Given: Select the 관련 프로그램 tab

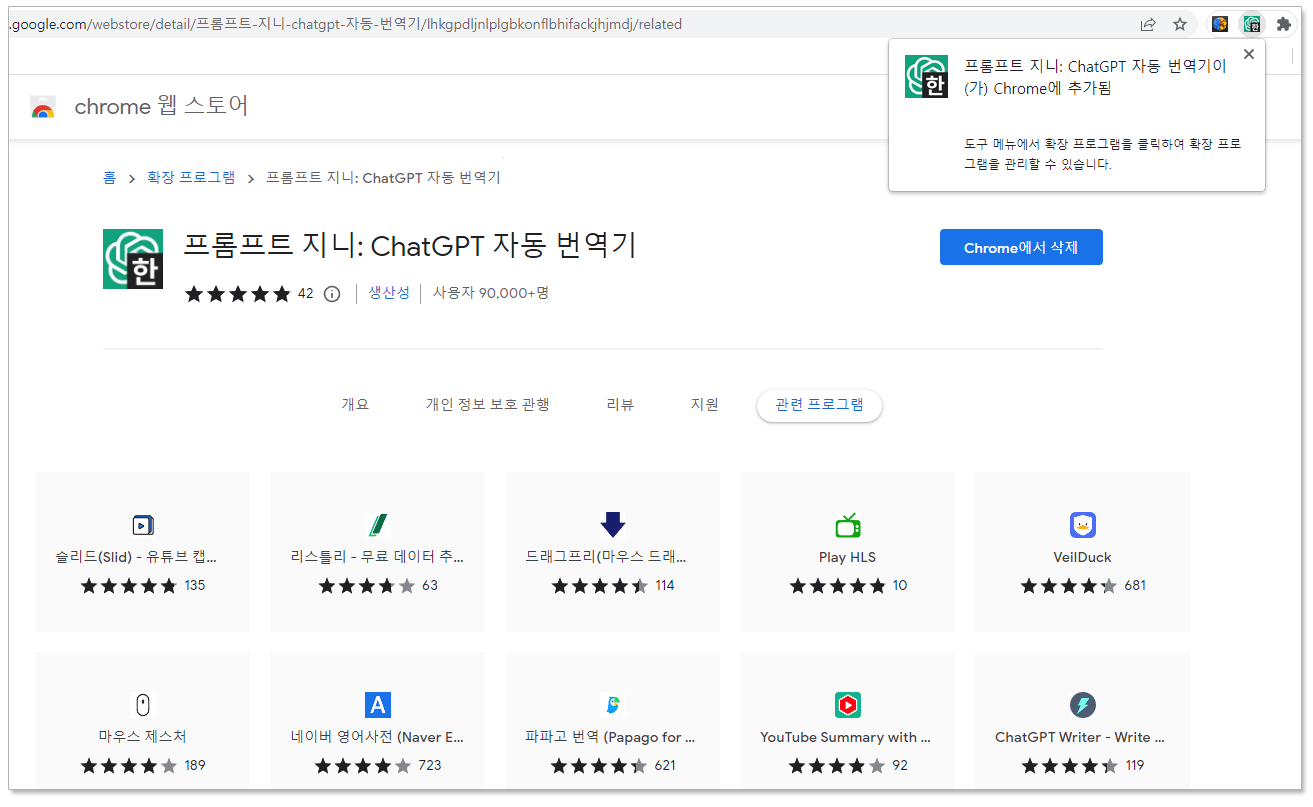Looking at the screenshot, I should click(x=819, y=405).
